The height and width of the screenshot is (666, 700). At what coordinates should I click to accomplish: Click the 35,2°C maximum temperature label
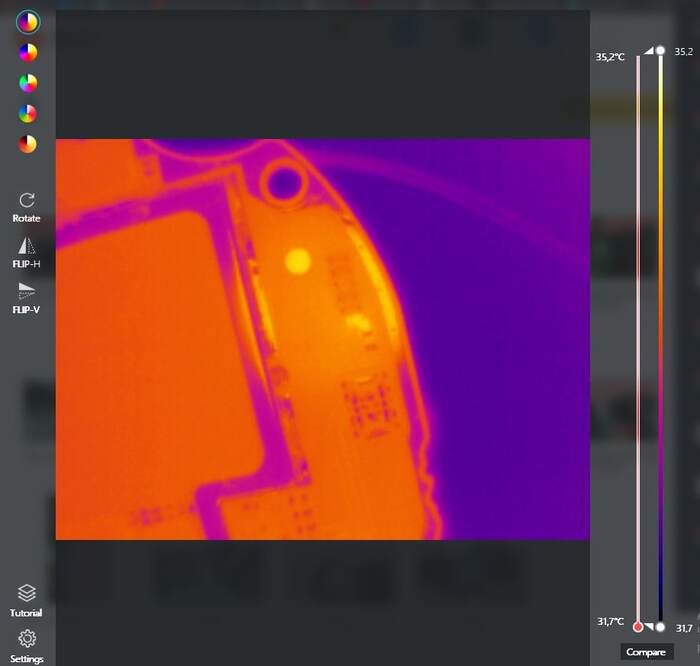pos(610,57)
